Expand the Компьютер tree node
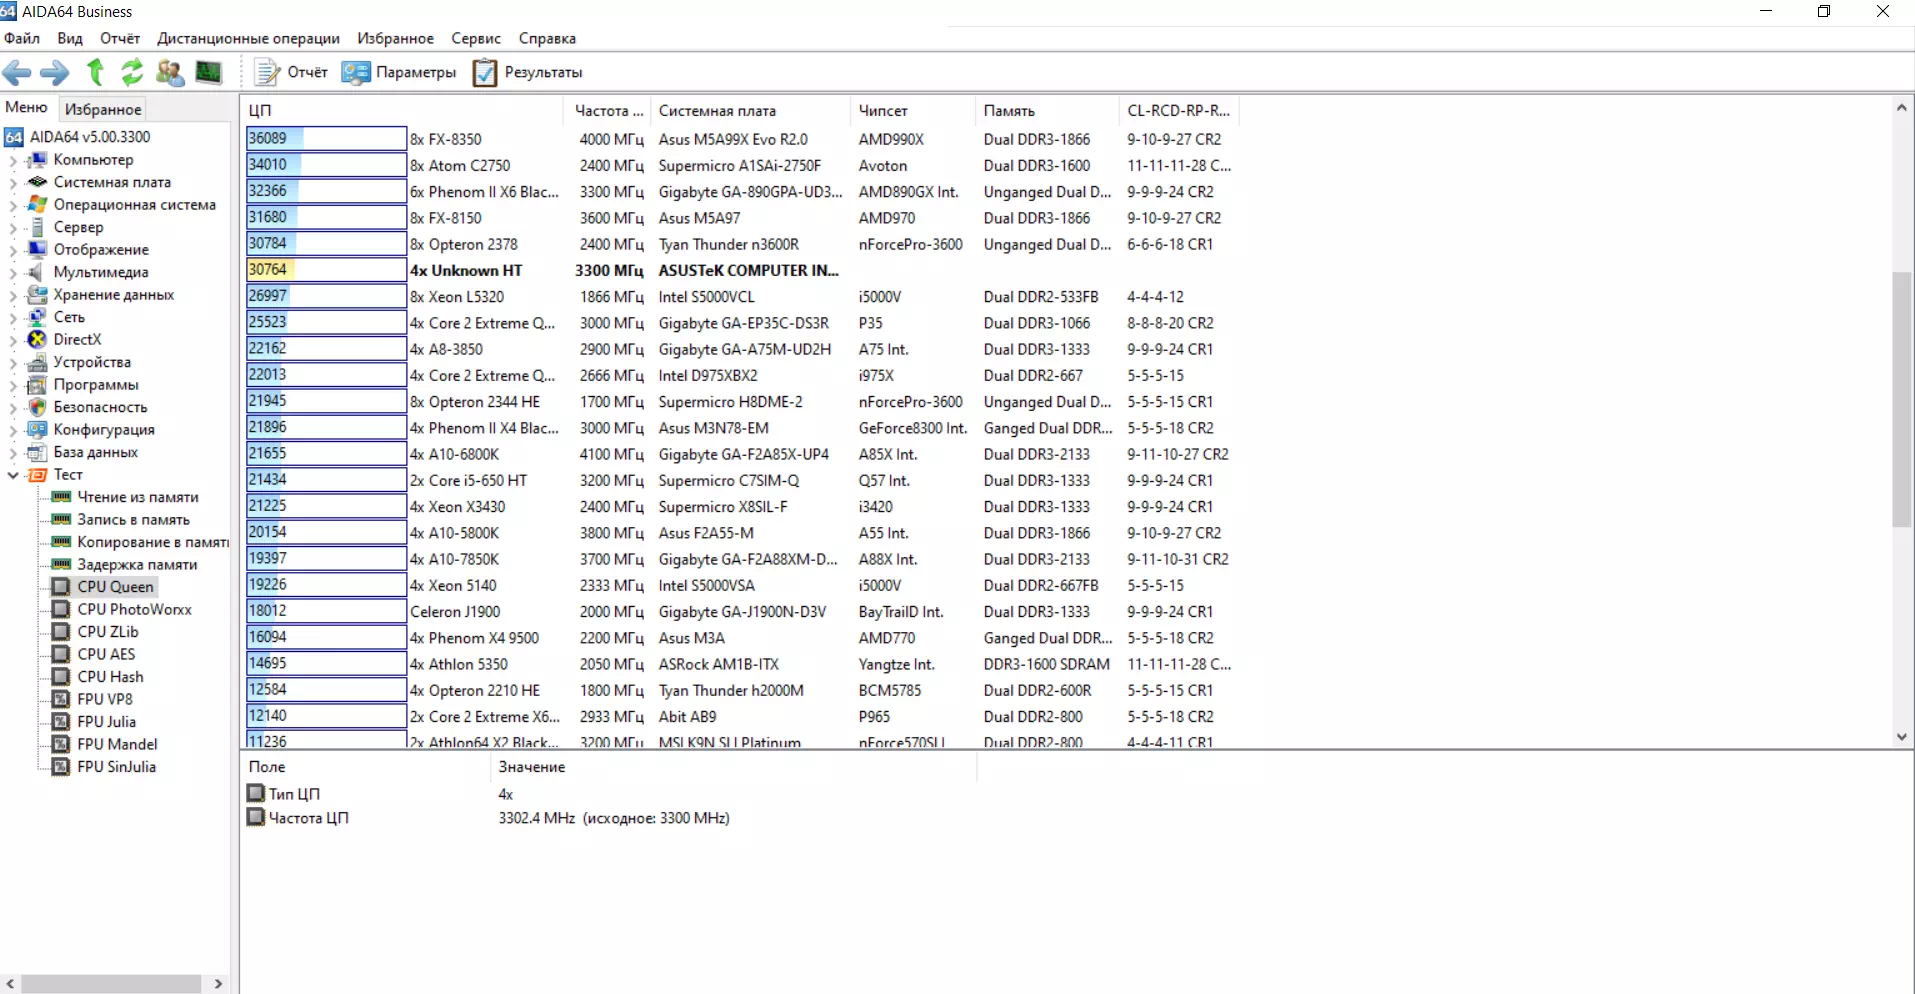 point(12,159)
